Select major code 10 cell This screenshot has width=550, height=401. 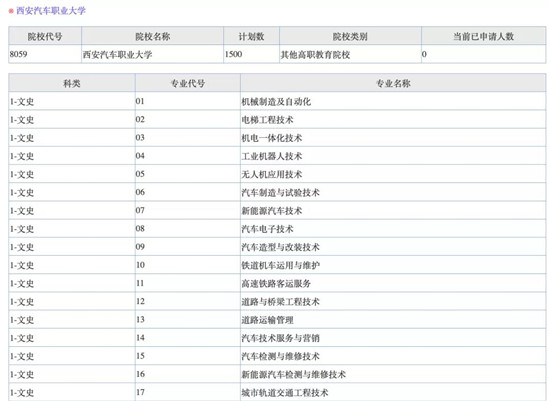click(x=188, y=265)
